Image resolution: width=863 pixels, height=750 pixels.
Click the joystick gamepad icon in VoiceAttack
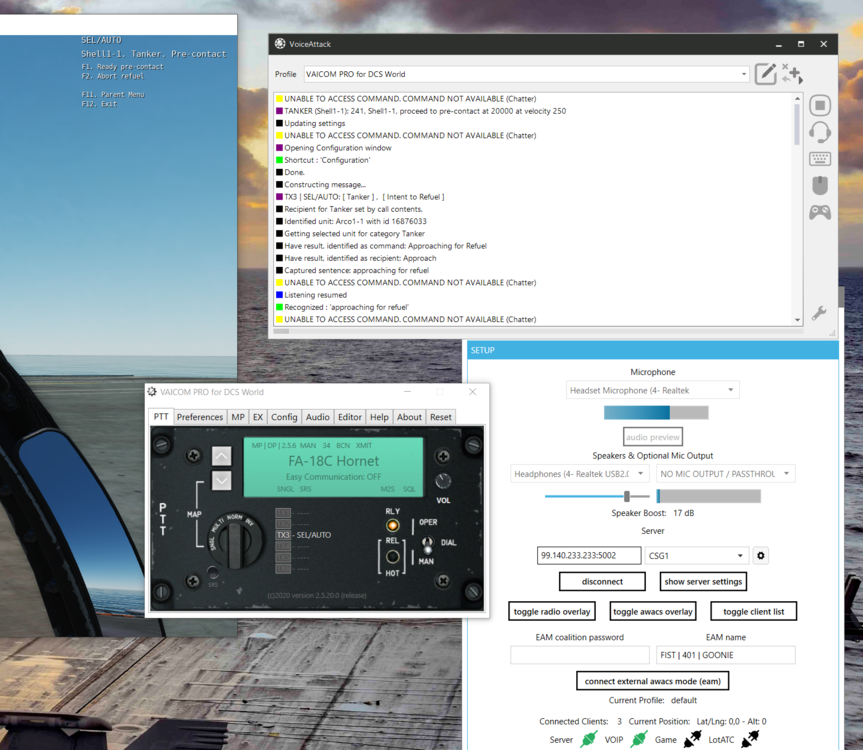click(x=820, y=212)
